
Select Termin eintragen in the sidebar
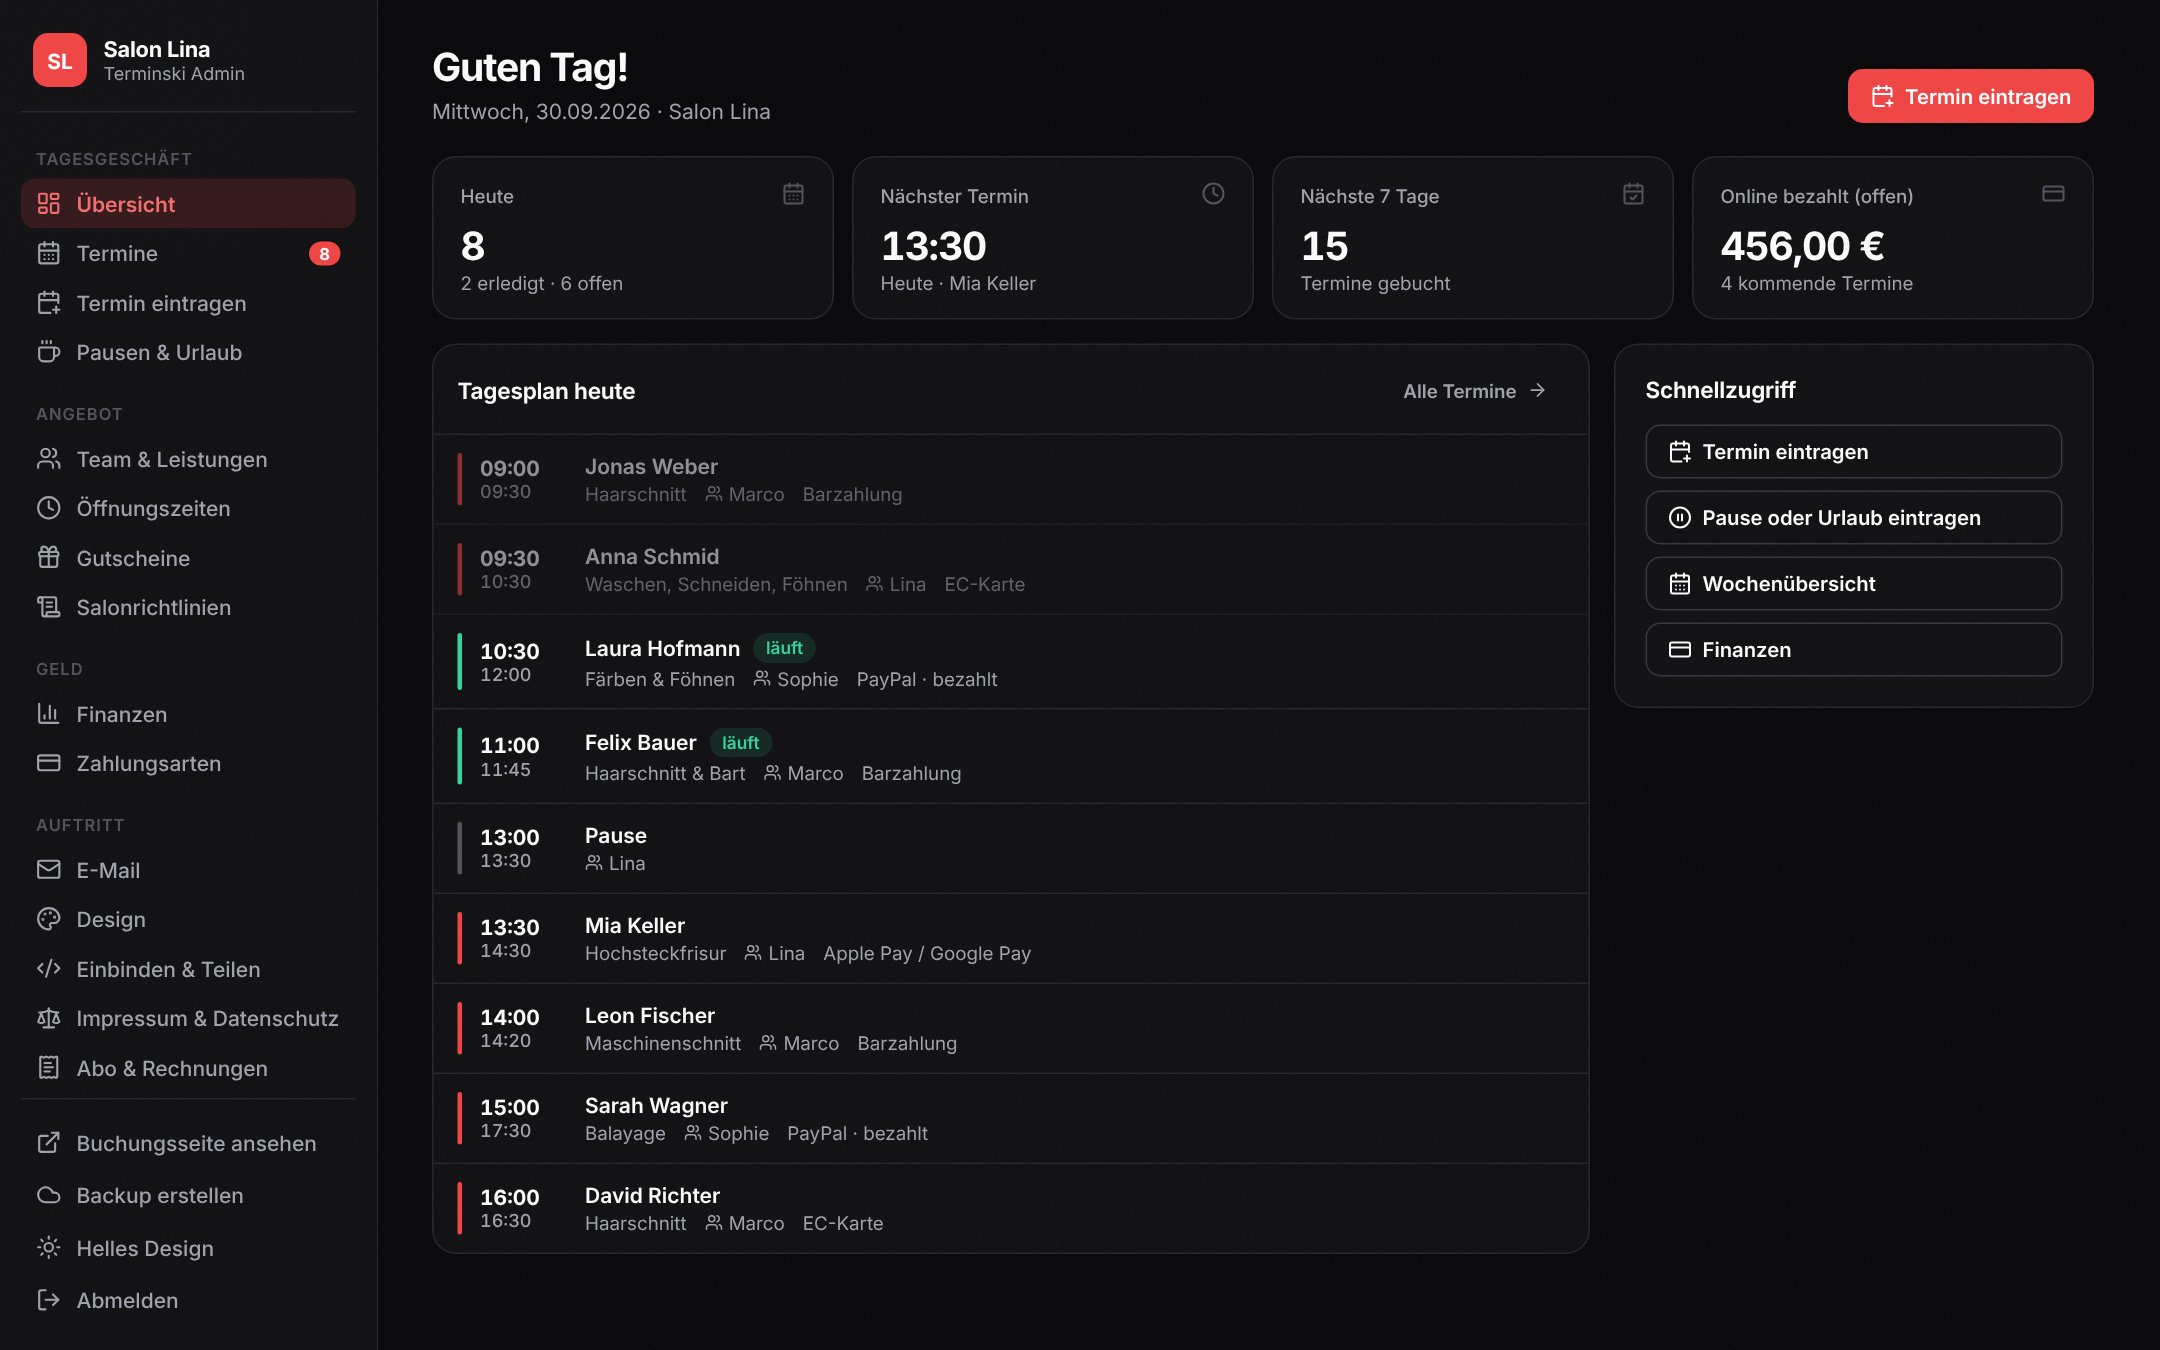(188, 303)
